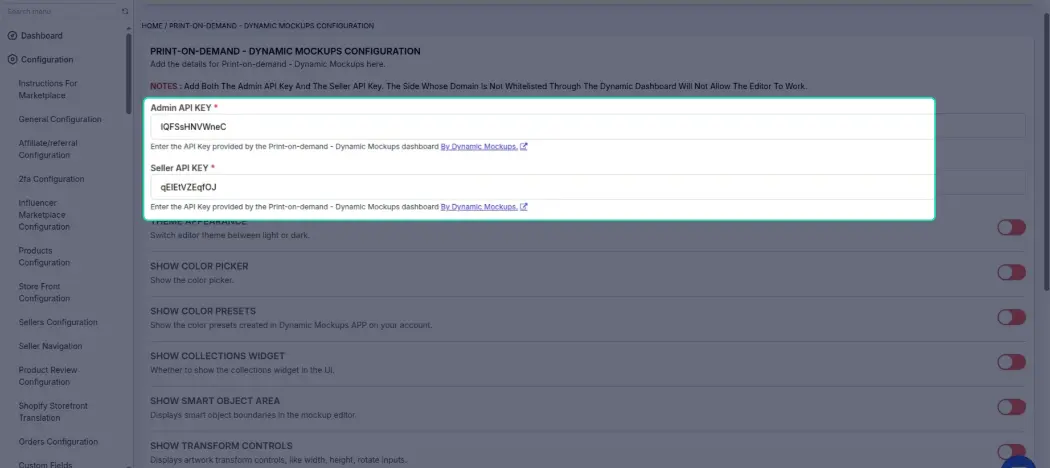Toggle Show Color Presets switch
The height and width of the screenshot is (468, 1050).
pyautogui.click(x=1011, y=317)
